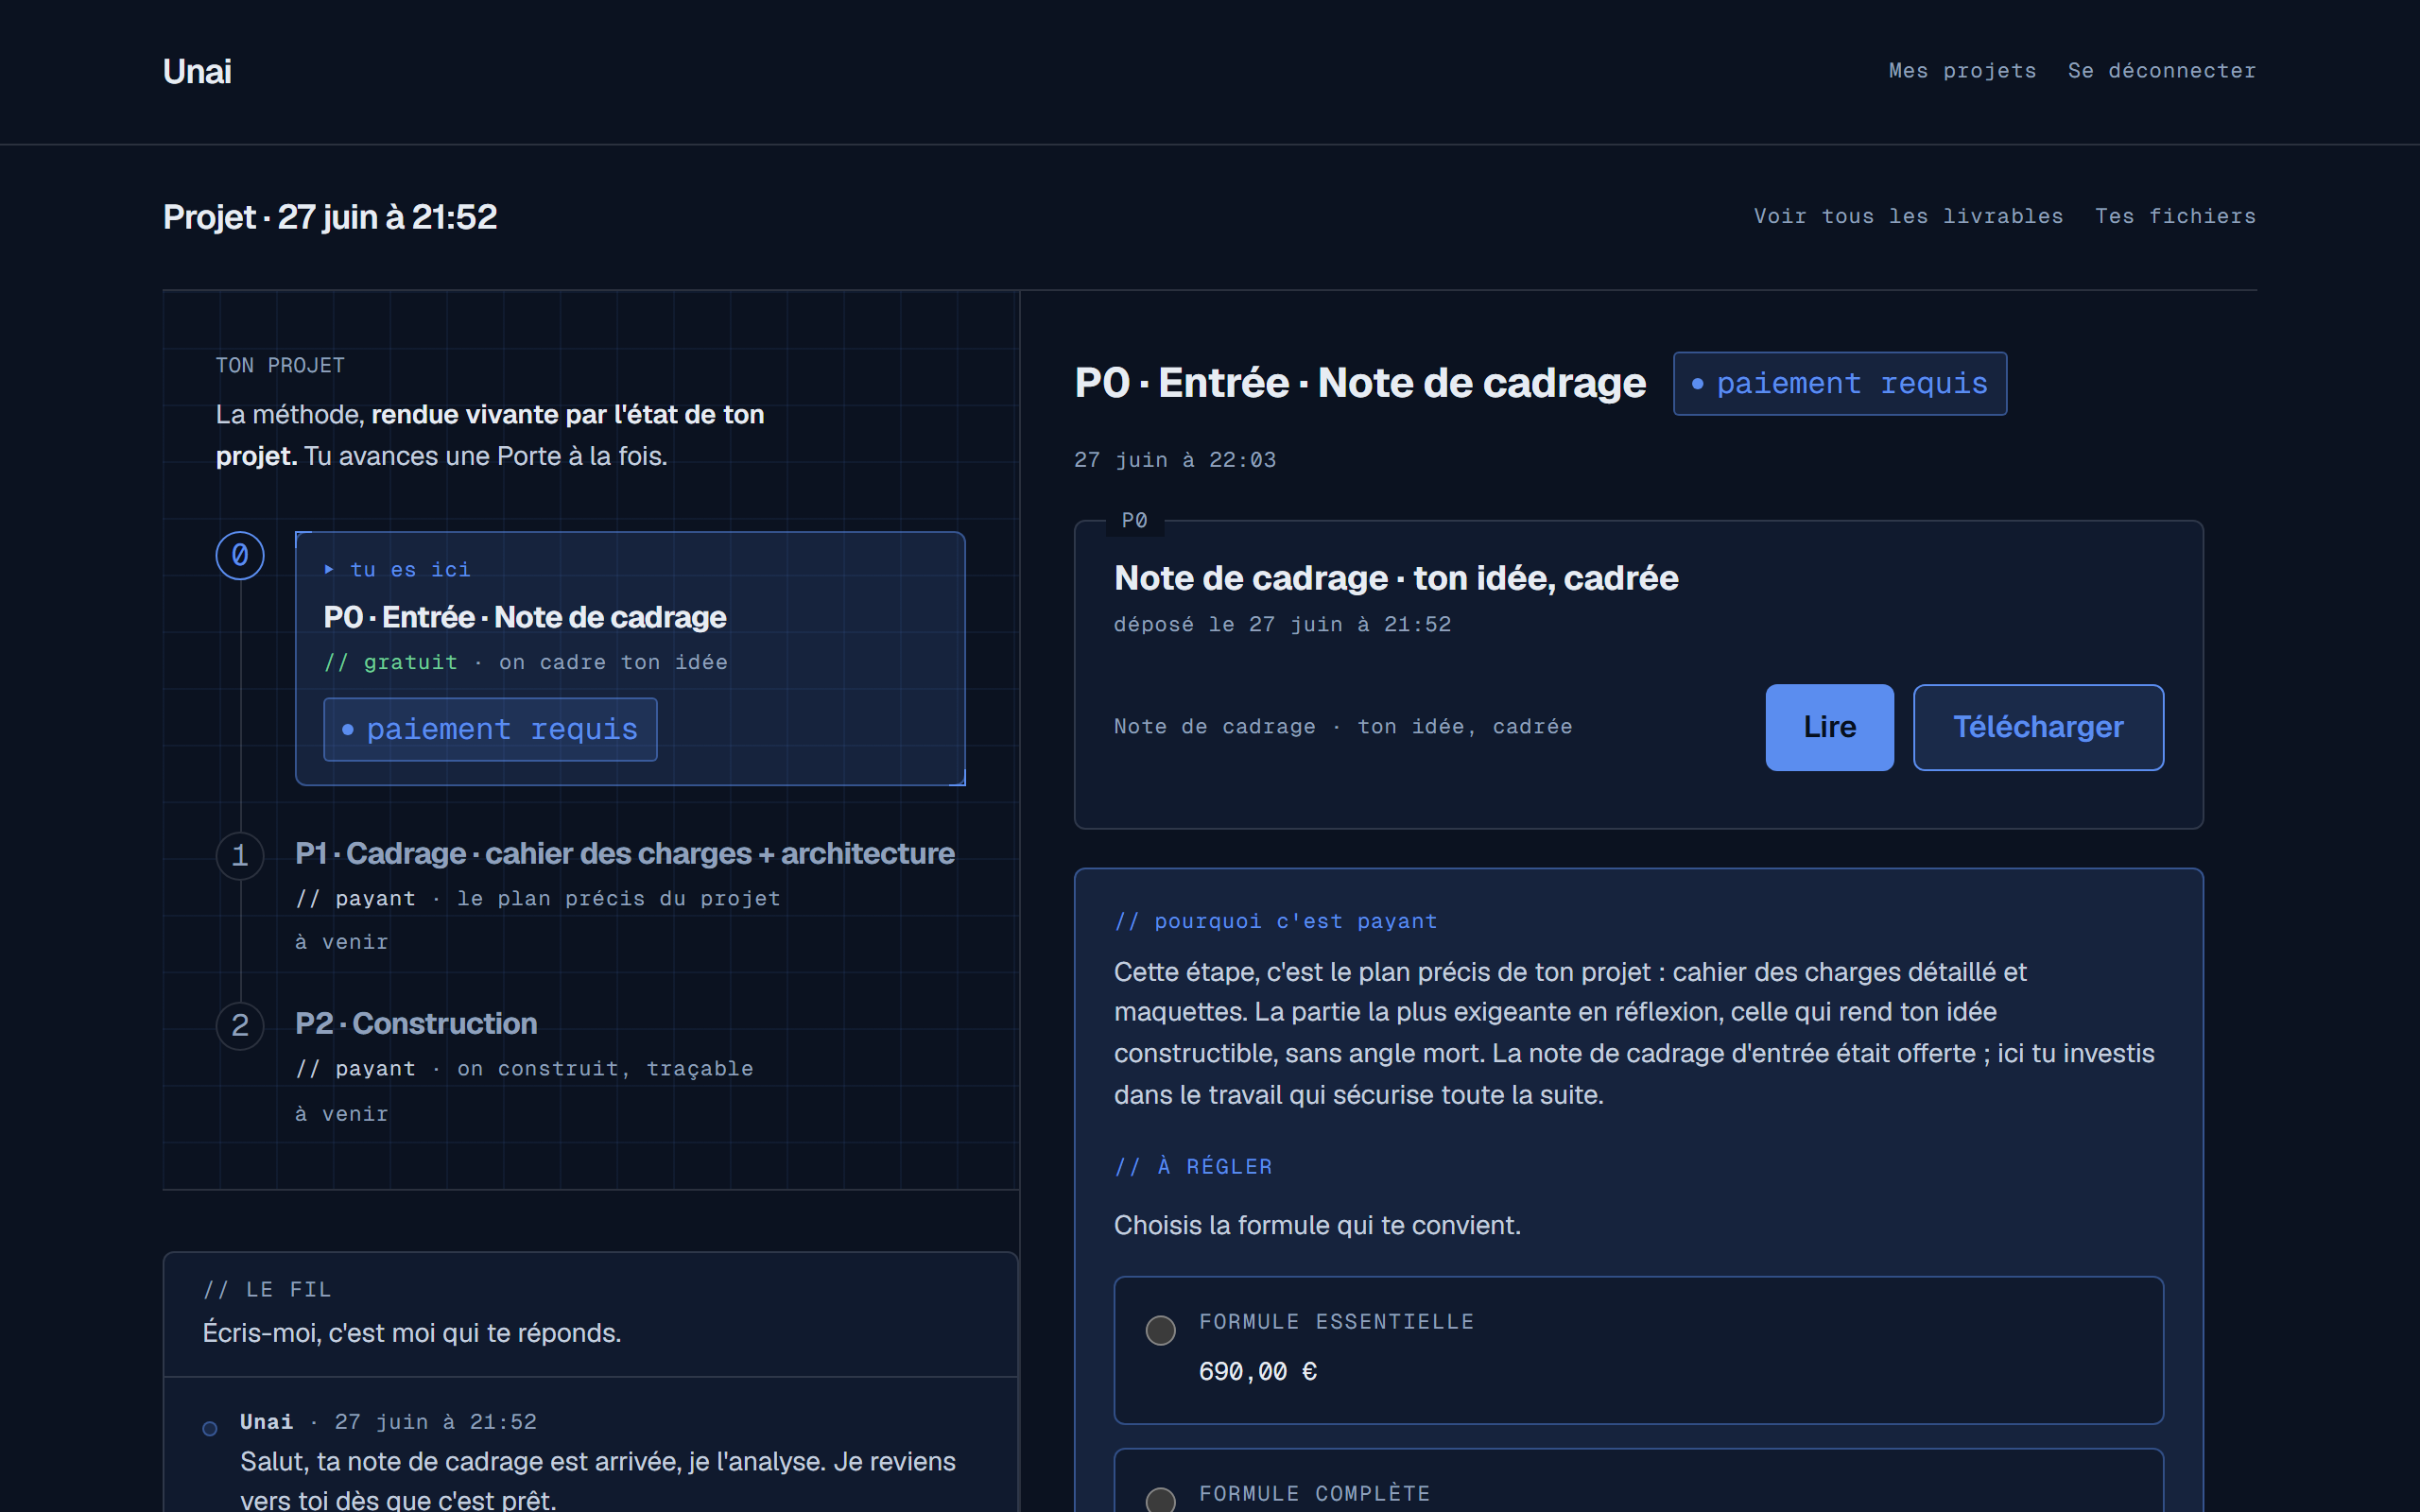The image size is (2420, 1512).
Task: Click the 'Salut, ta note de cadrage' message
Action: (598, 1480)
